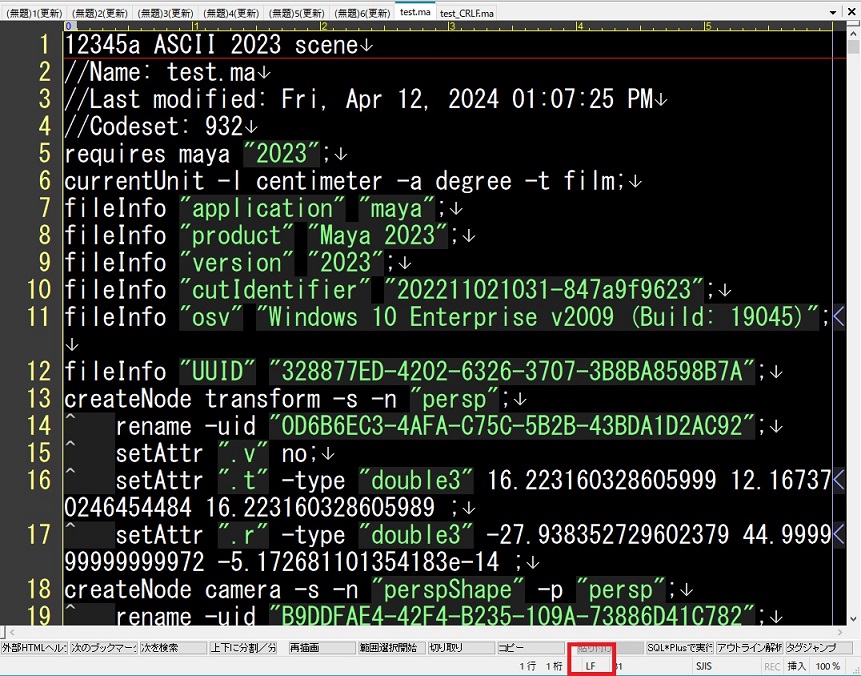Viewport: 861px width, 676px height.
Task: Switch insert mode using 挿入 indicator
Action: pyautogui.click(x=796, y=665)
